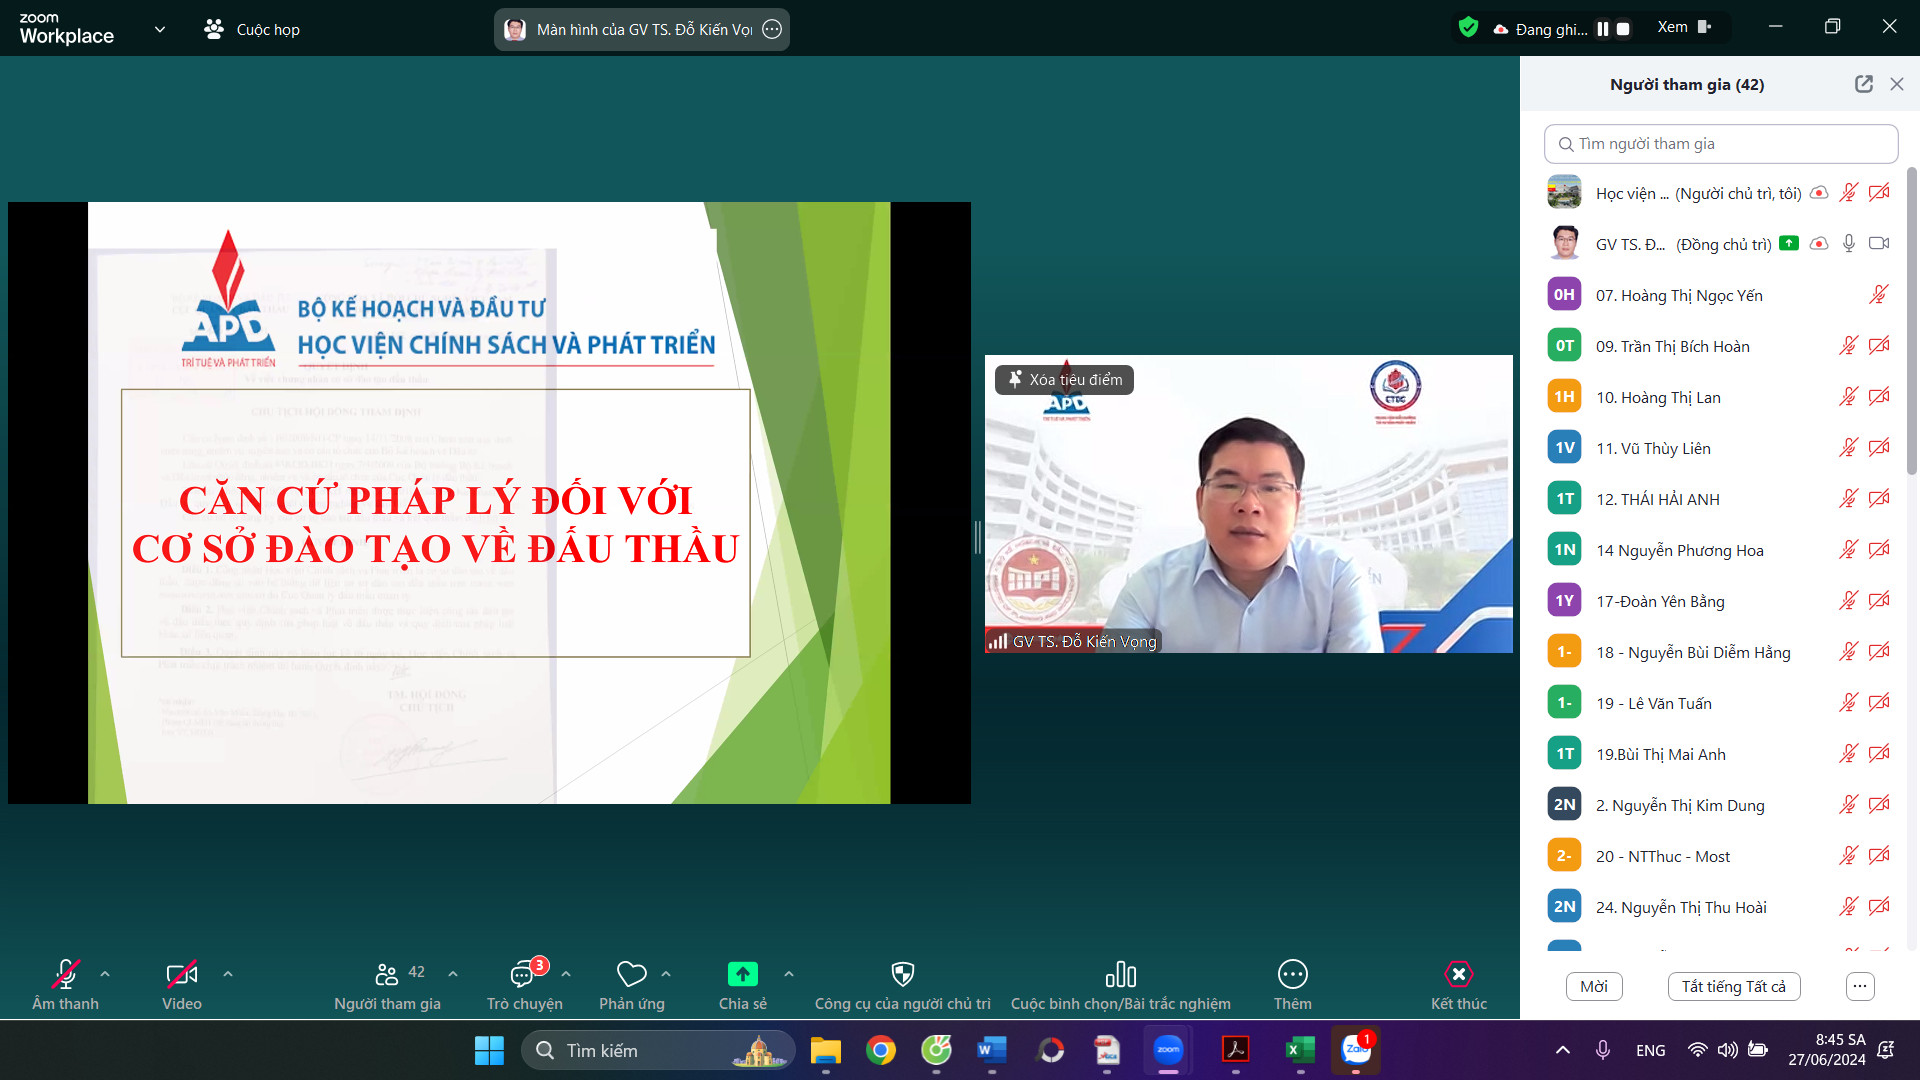
Task: Unmute the microphone (Âm thanh)
Action: pos(65,975)
